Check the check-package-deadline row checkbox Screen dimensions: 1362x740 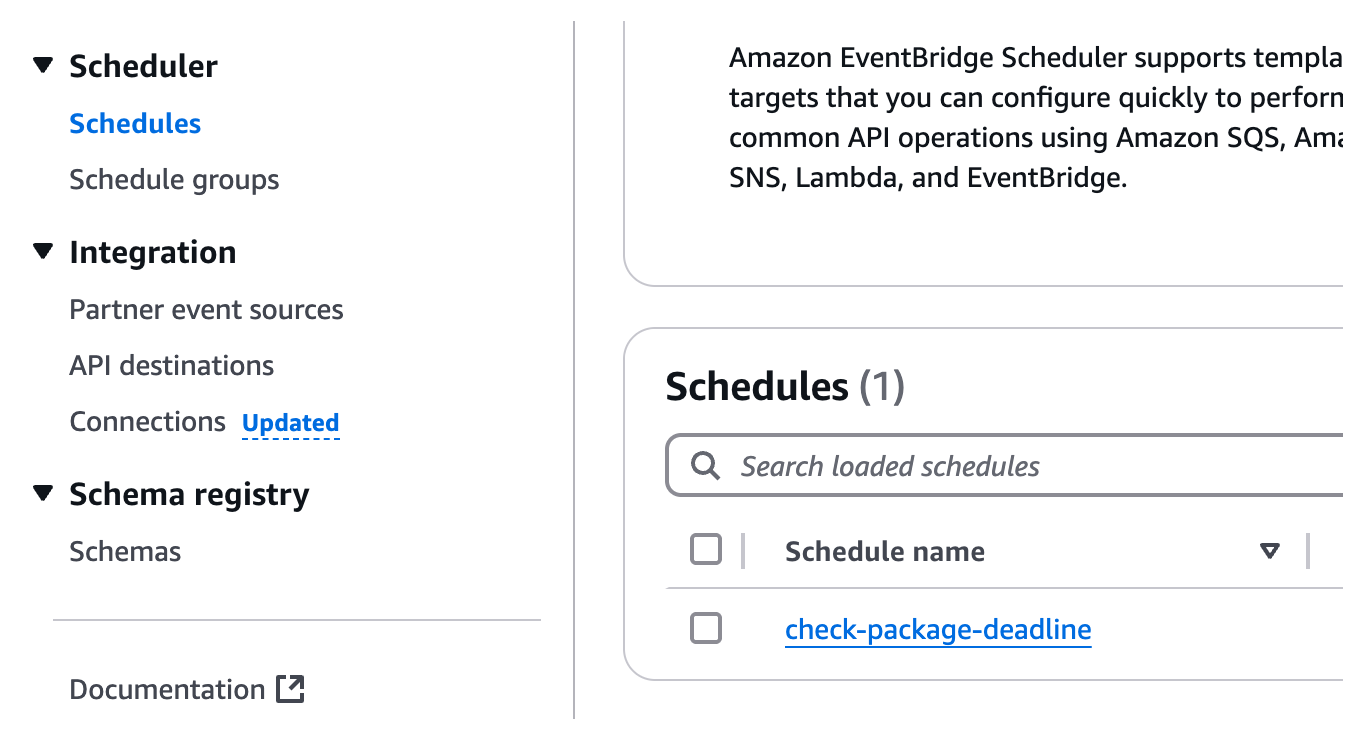pos(706,628)
